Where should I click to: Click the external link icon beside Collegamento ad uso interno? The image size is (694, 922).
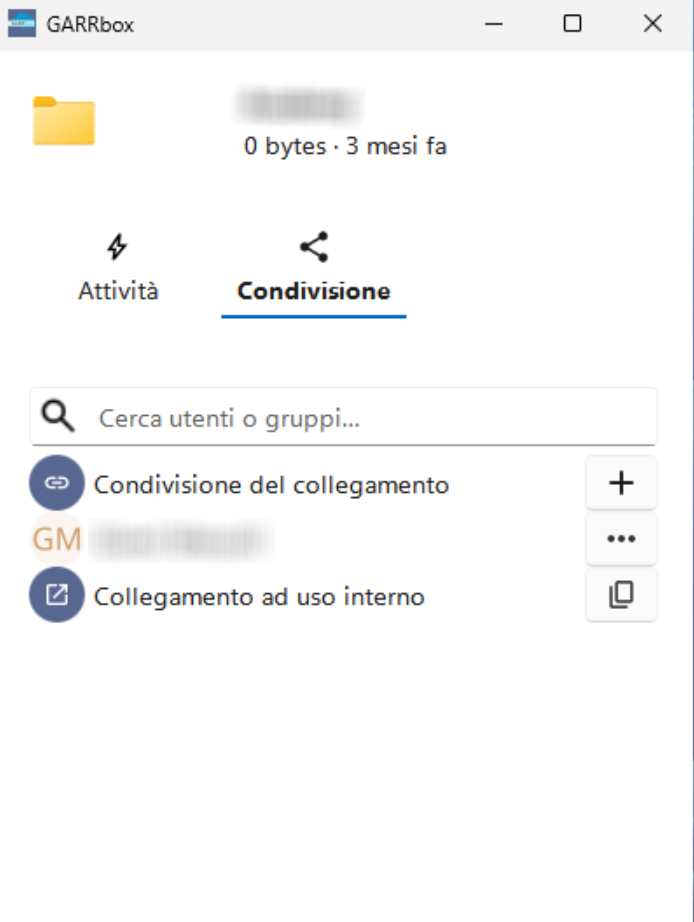(56, 594)
